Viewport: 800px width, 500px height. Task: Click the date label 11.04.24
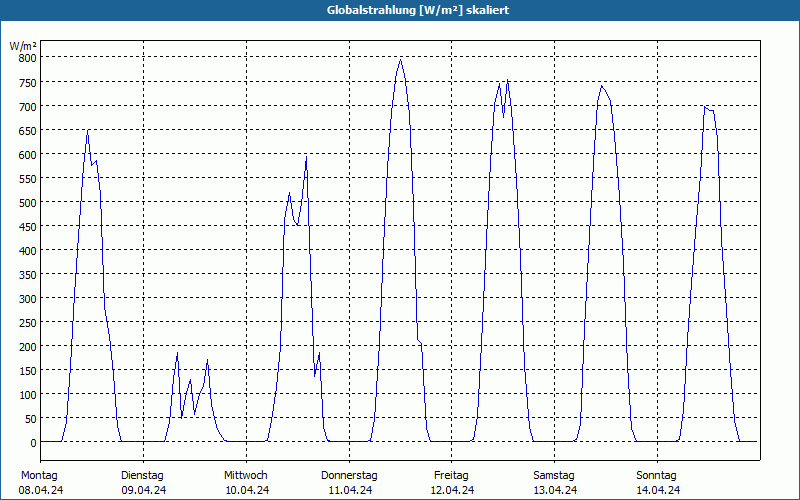(350, 490)
